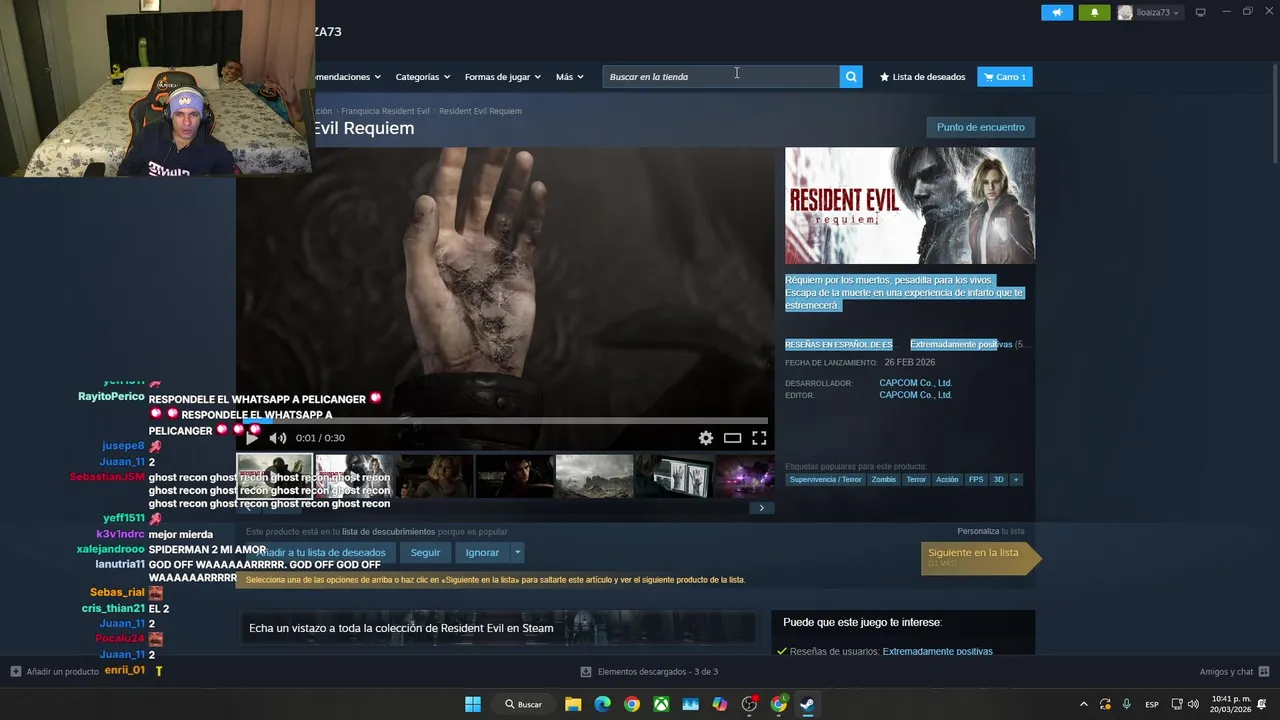Open developer CAPCOM Co., Ltd. link
1280x720 pixels.
pyautogui.click(x=915, y=383)
